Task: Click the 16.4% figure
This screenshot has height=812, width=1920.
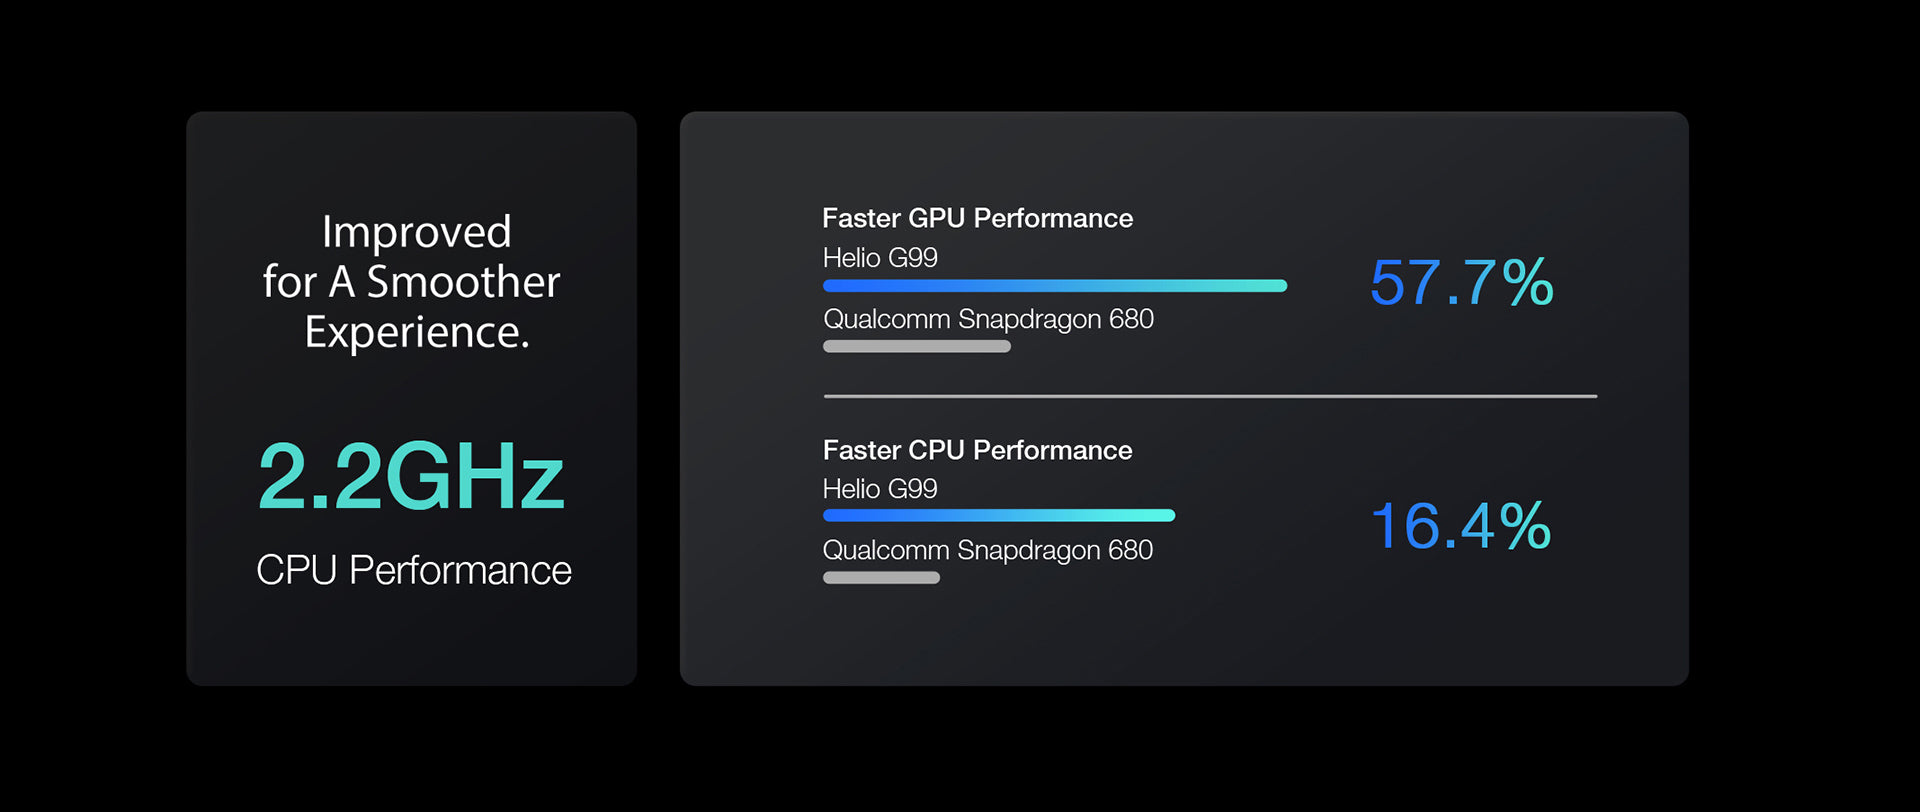Action: click(1460, 526)
